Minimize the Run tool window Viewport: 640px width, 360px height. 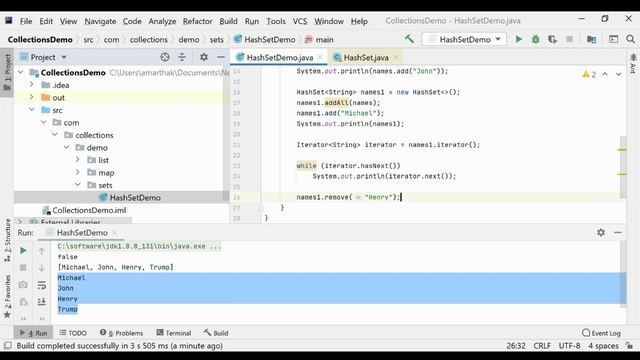[x=618, y=232]
